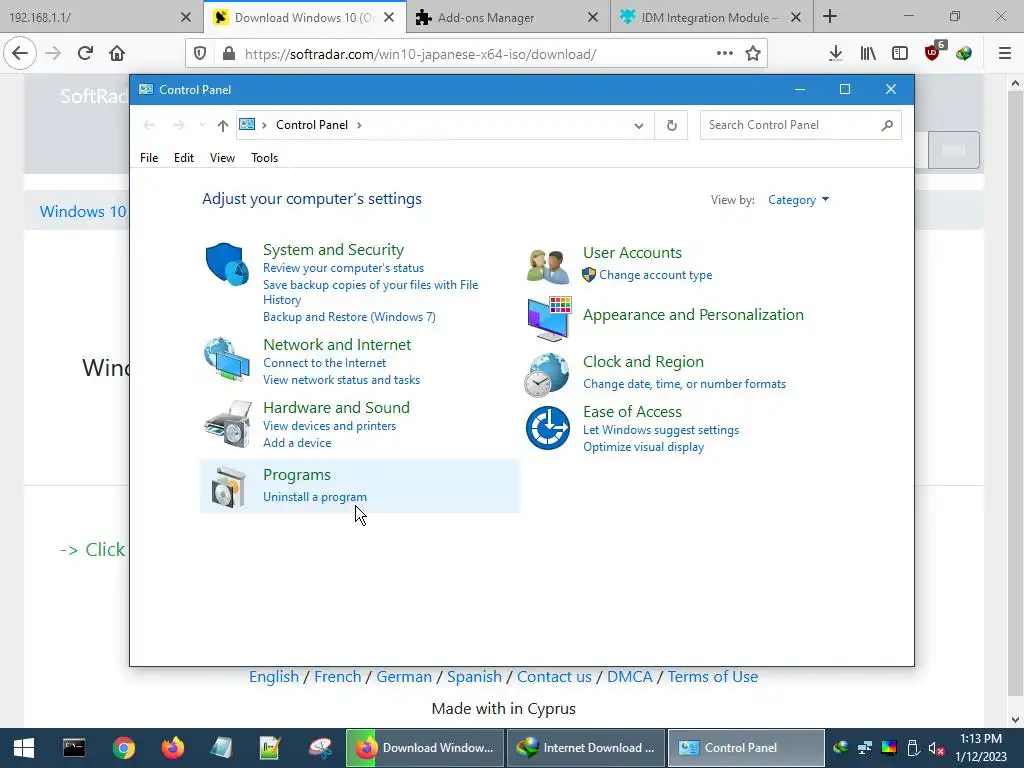The height and width of the screenshot is (768, 1024).
Task: Click the search magnifier in Control Panel
Action: tap(887, 125)
